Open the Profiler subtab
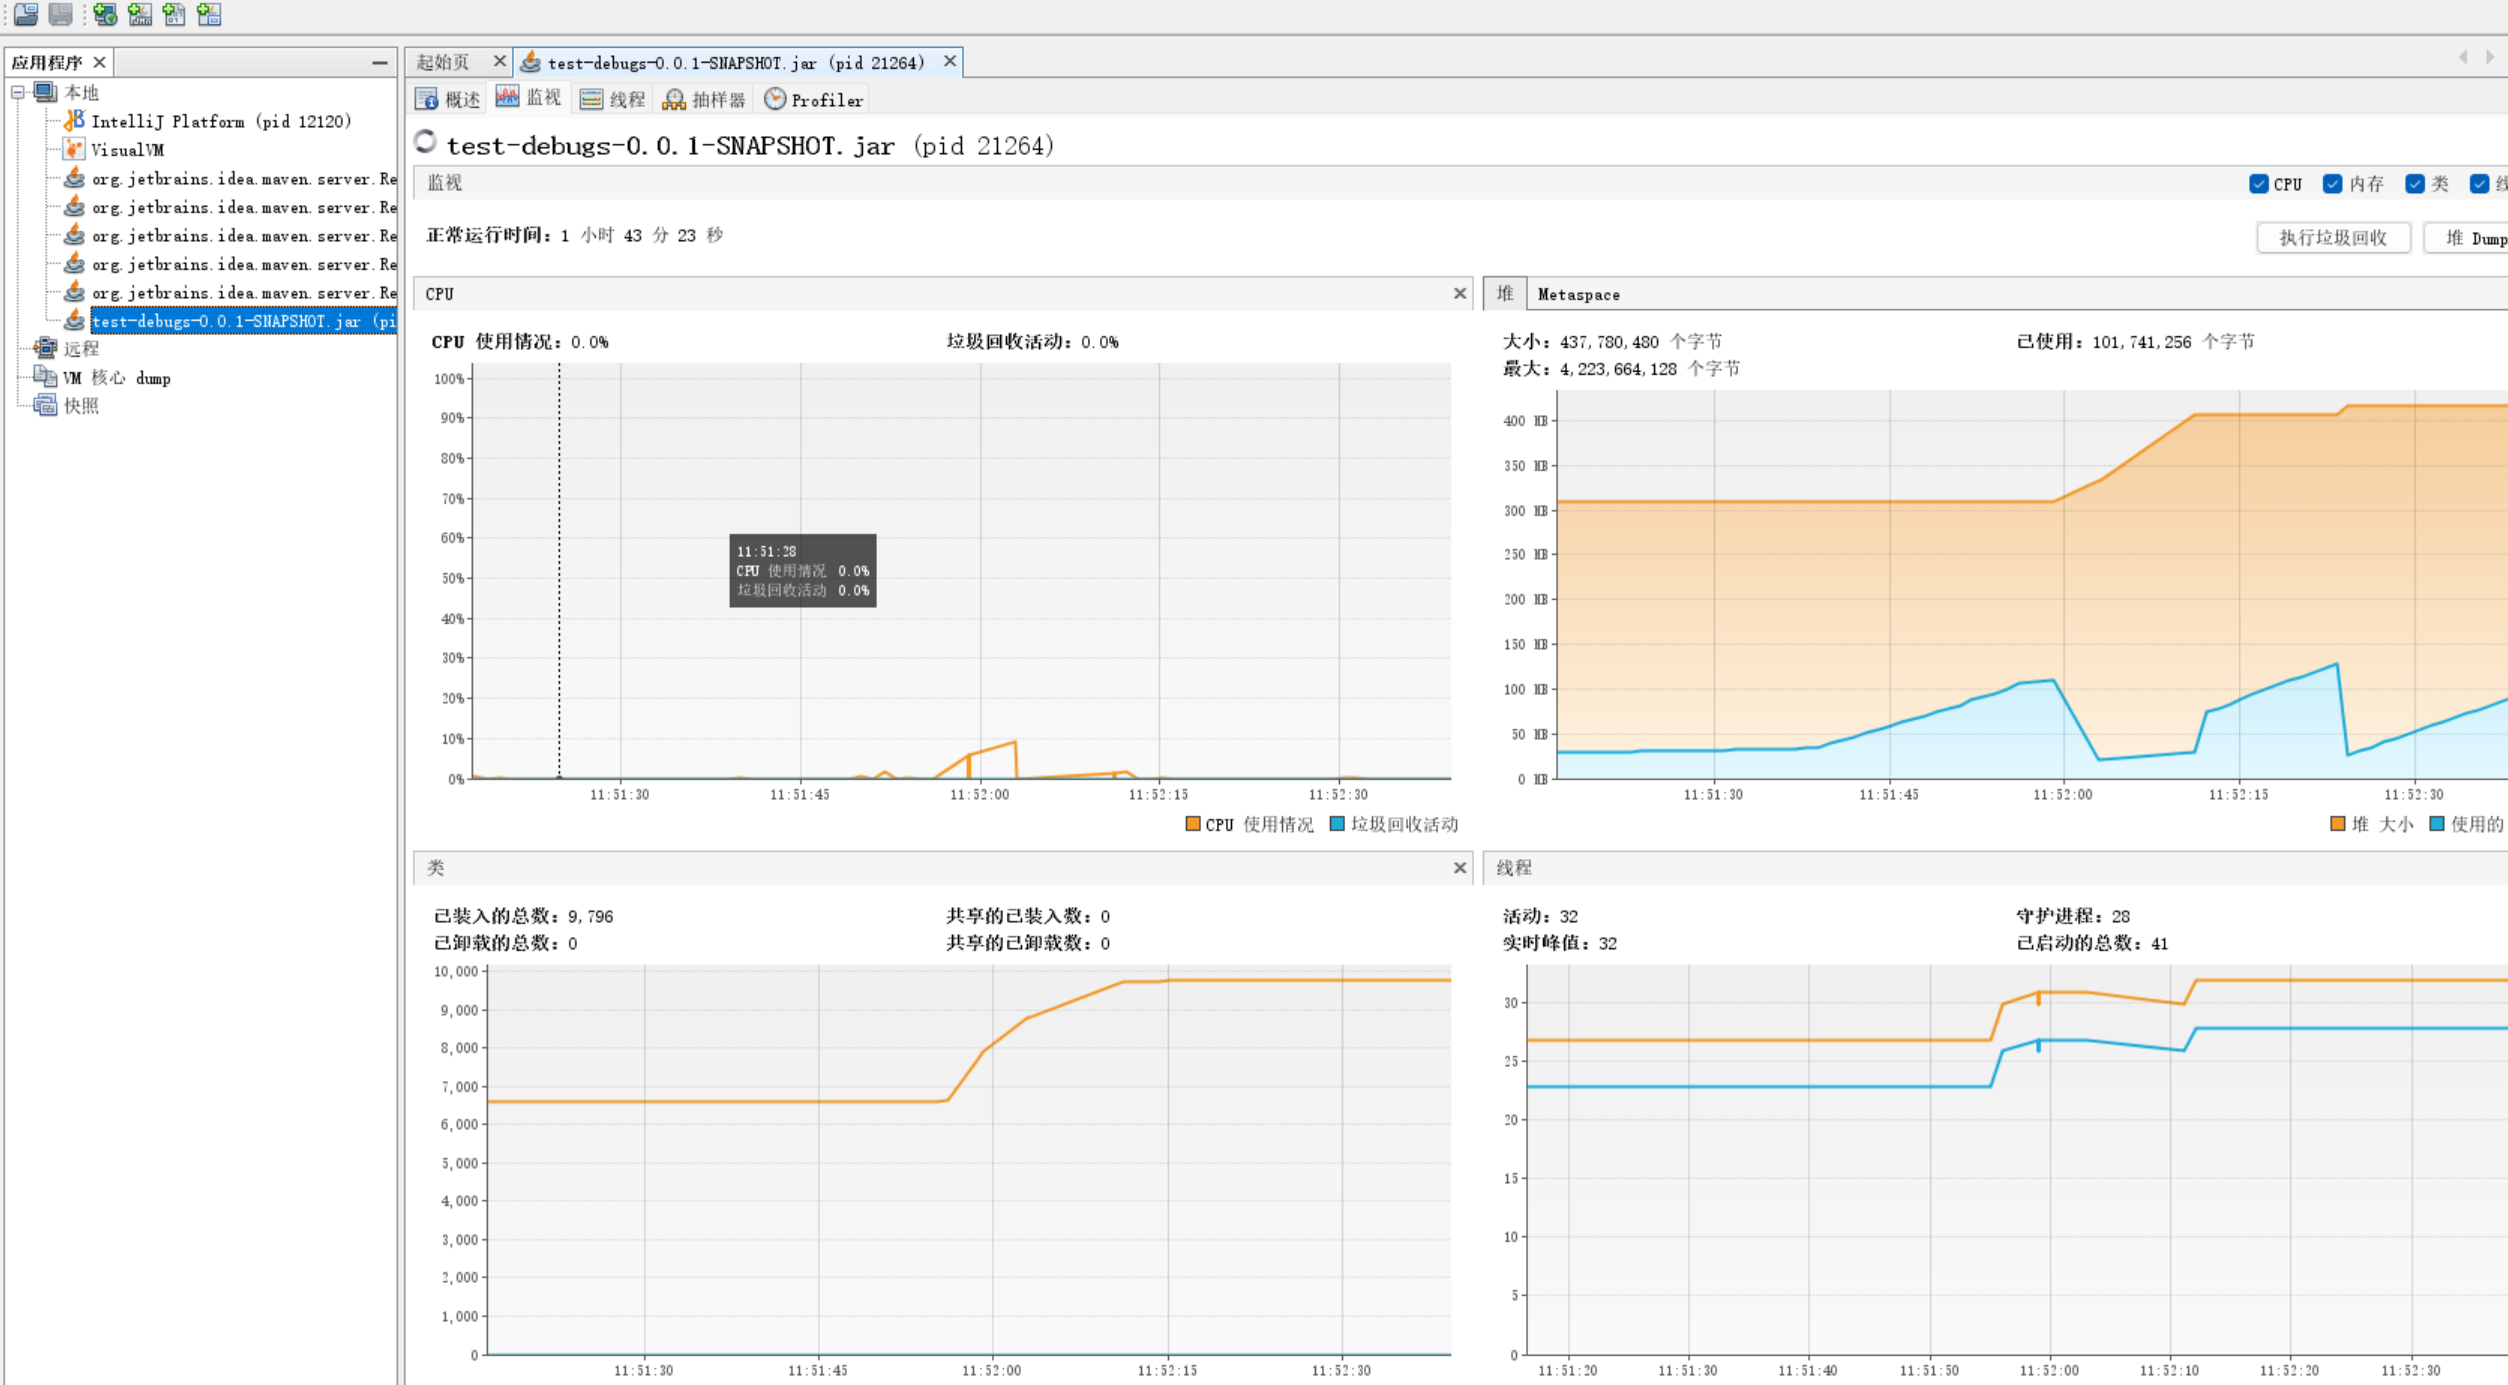The height and width of the screenshot is (1385, 2508). [814, 99]
